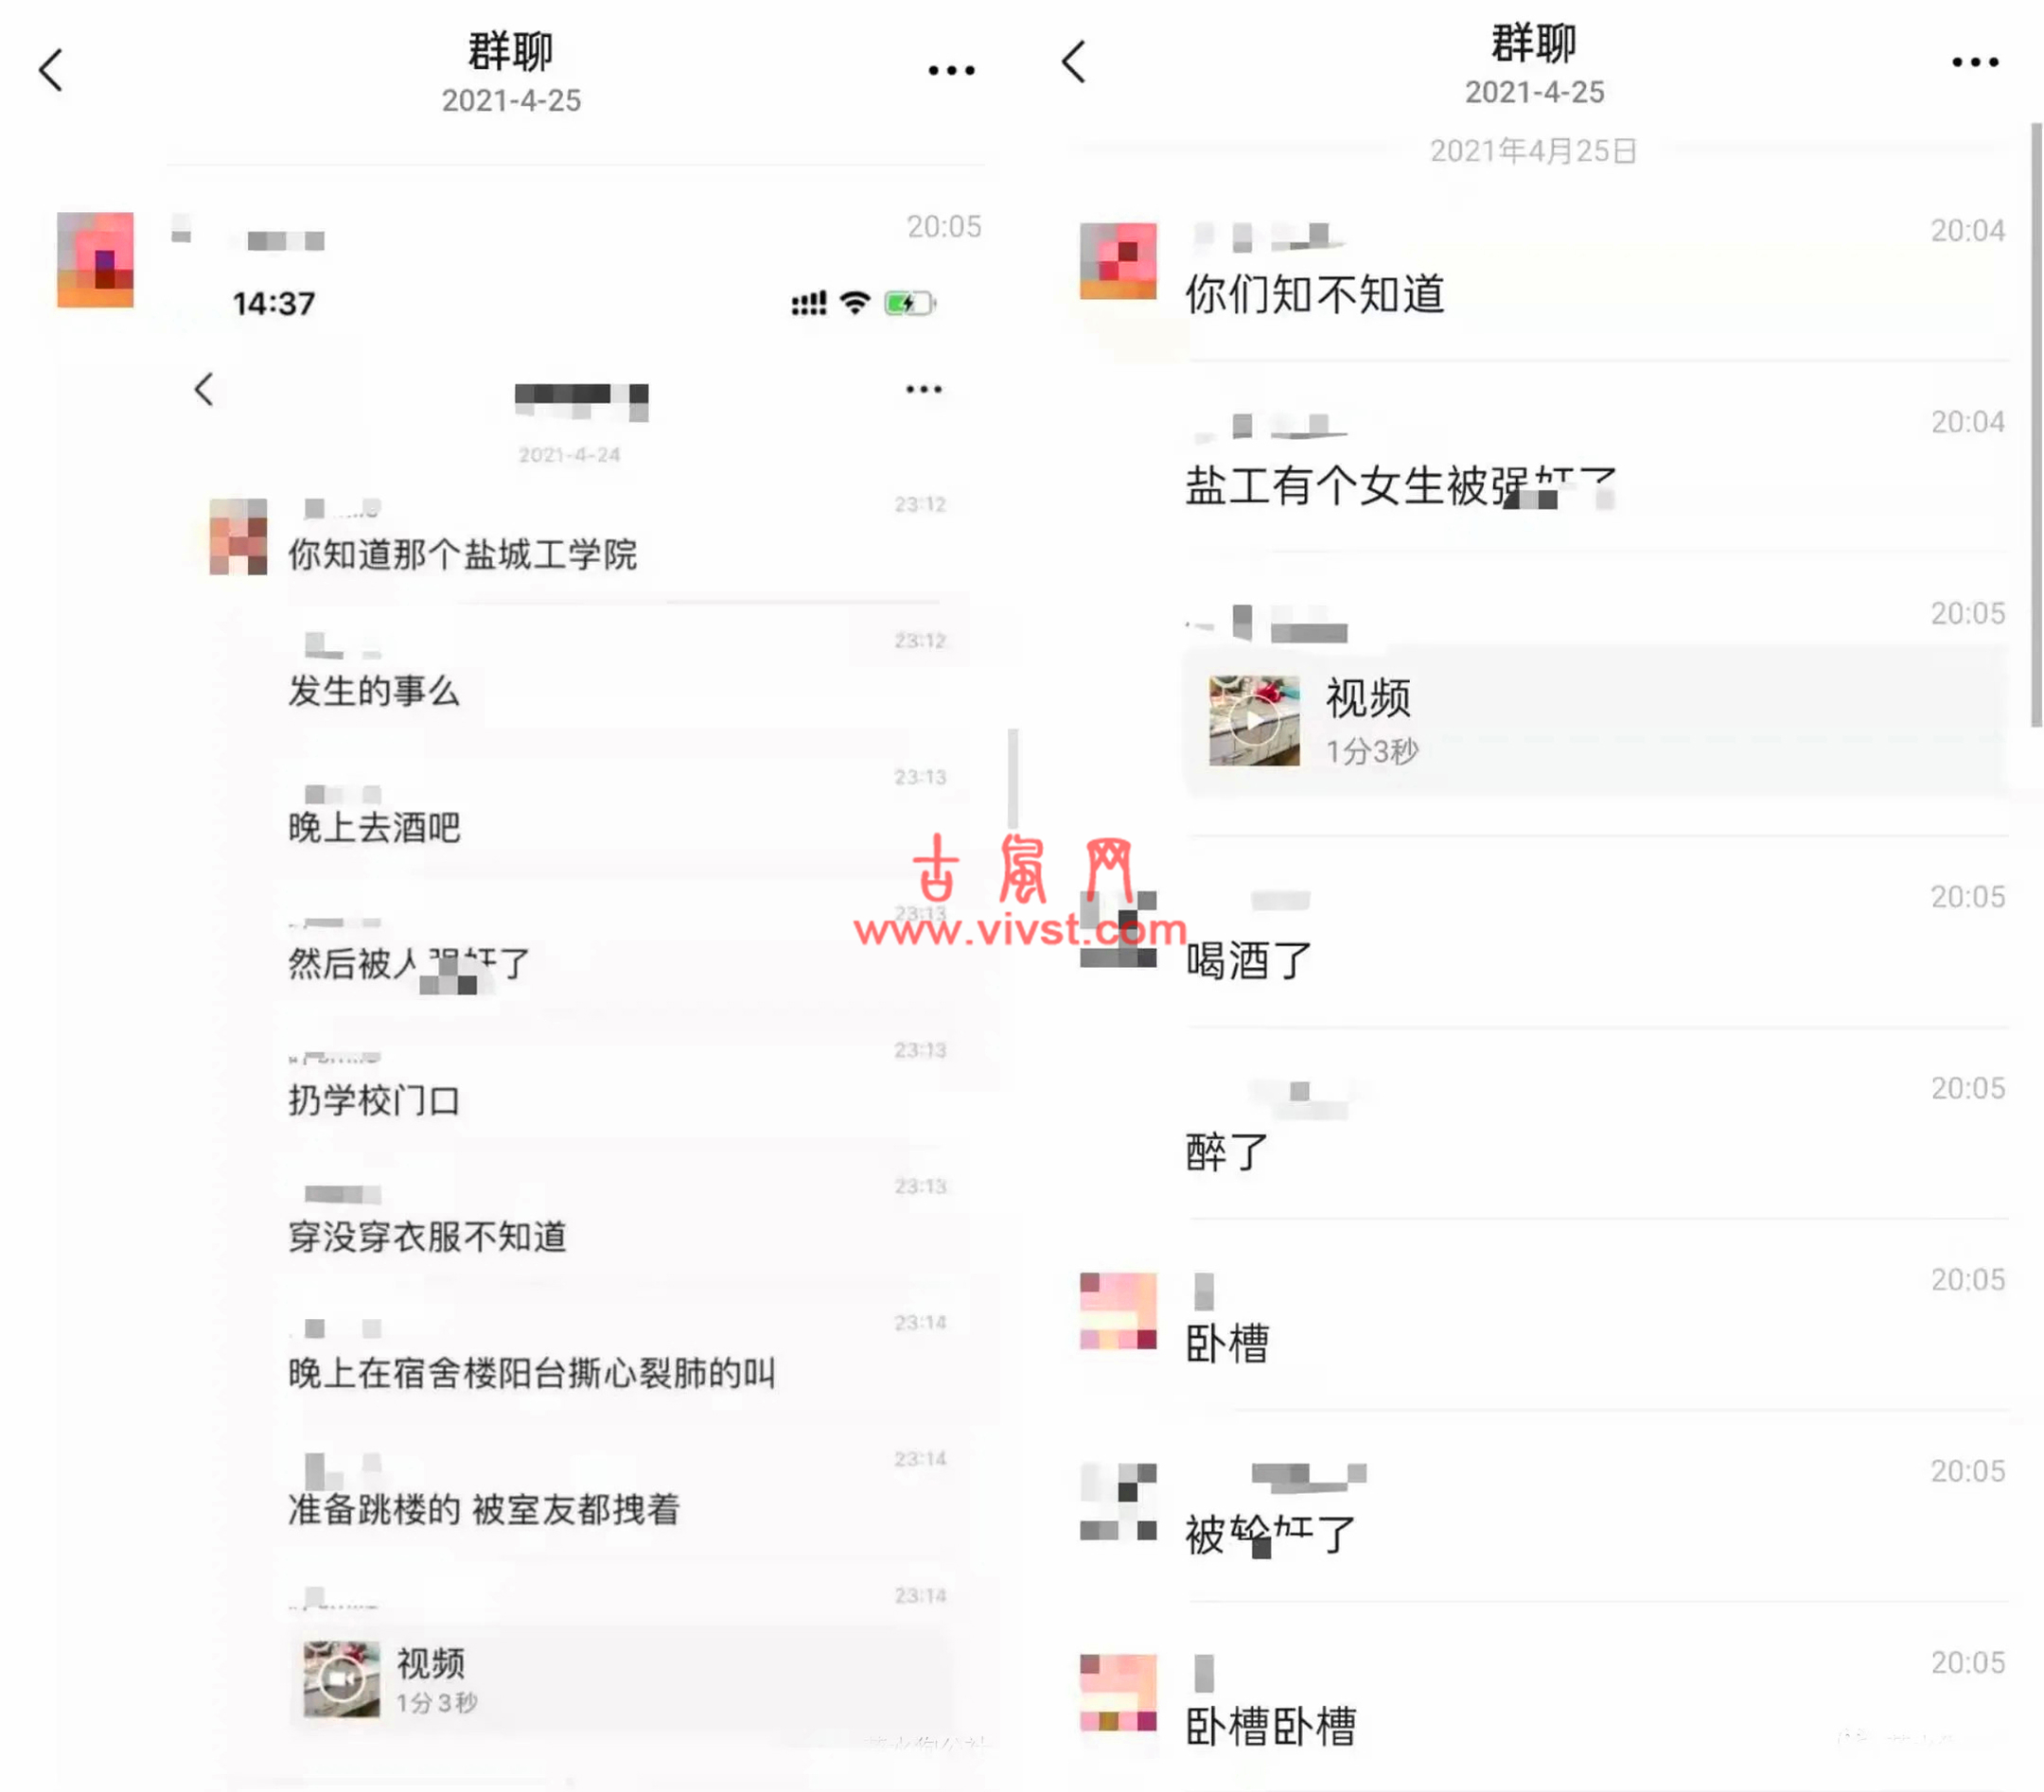This screenshot has height=1792, width=2044.
Task: Tap back arrow in right group chat header
Action: [x=1074, y=62]
